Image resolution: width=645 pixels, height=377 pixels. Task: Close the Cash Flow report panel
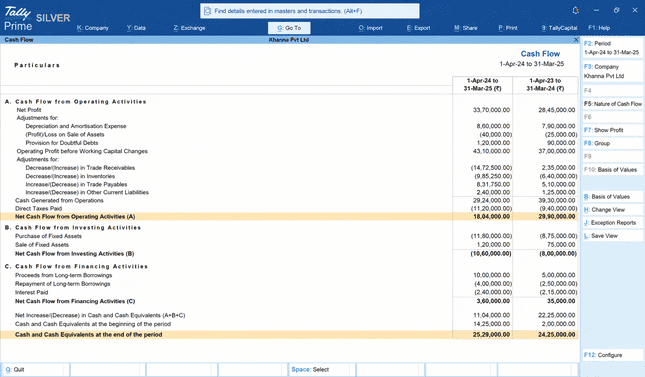coord(576,40)
